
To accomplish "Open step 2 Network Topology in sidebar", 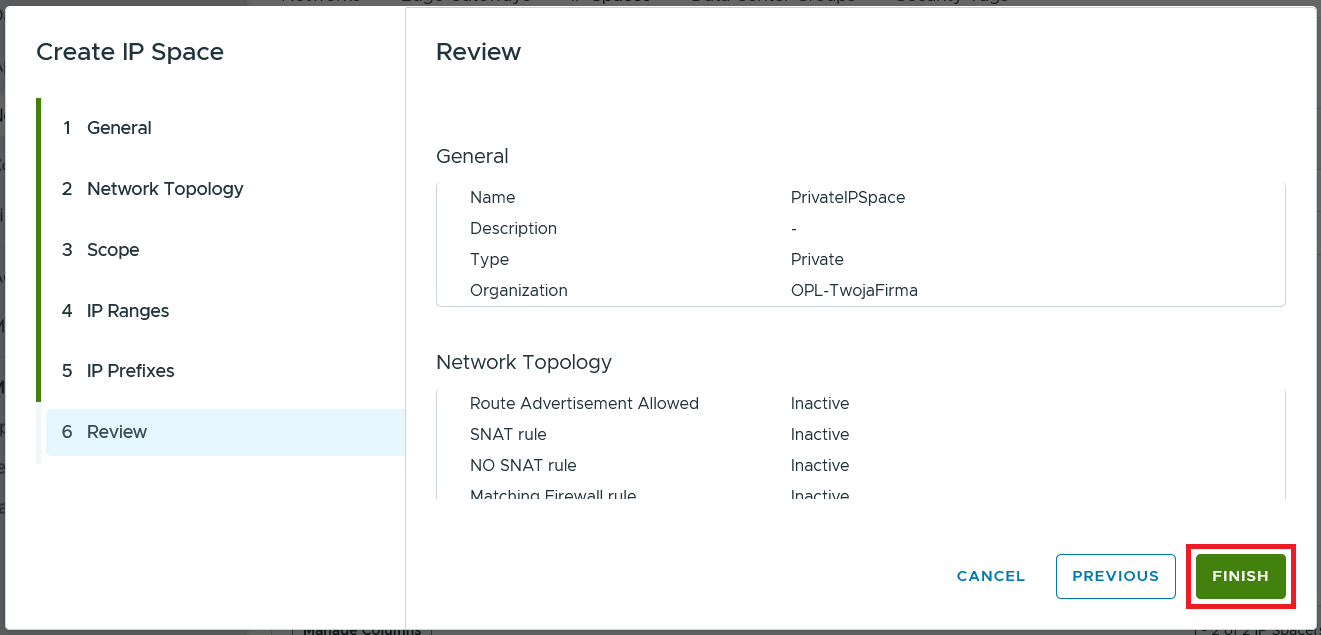I will [165, 189].
